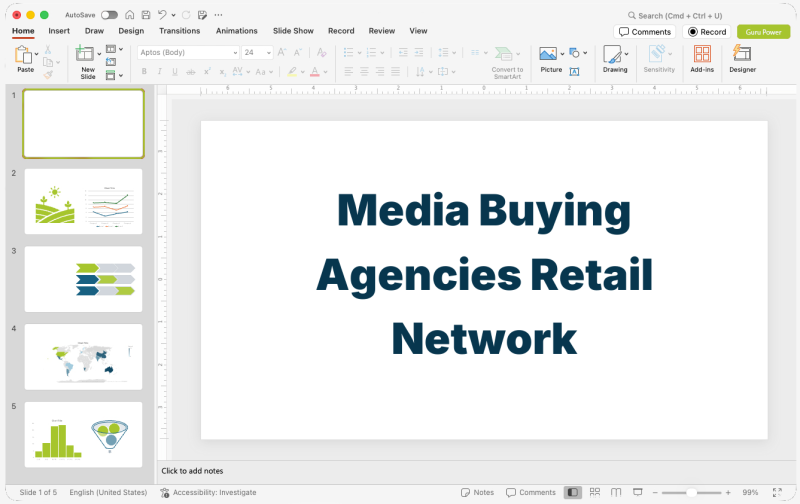
Task: Toggle Superscript formatting
Action: click(x=207, y=72)
